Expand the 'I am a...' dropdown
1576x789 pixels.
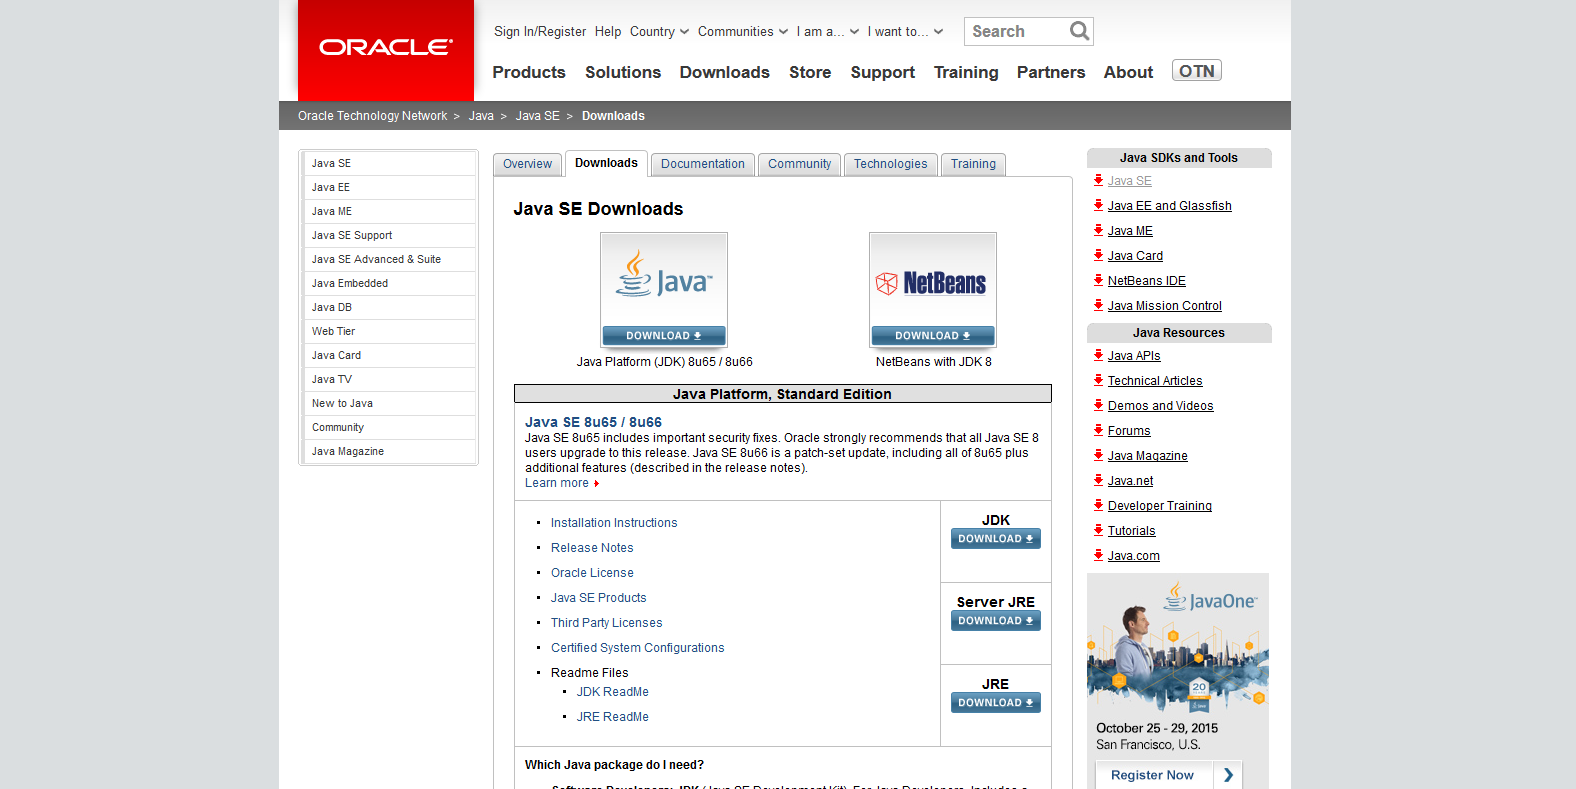click(828, 32)
